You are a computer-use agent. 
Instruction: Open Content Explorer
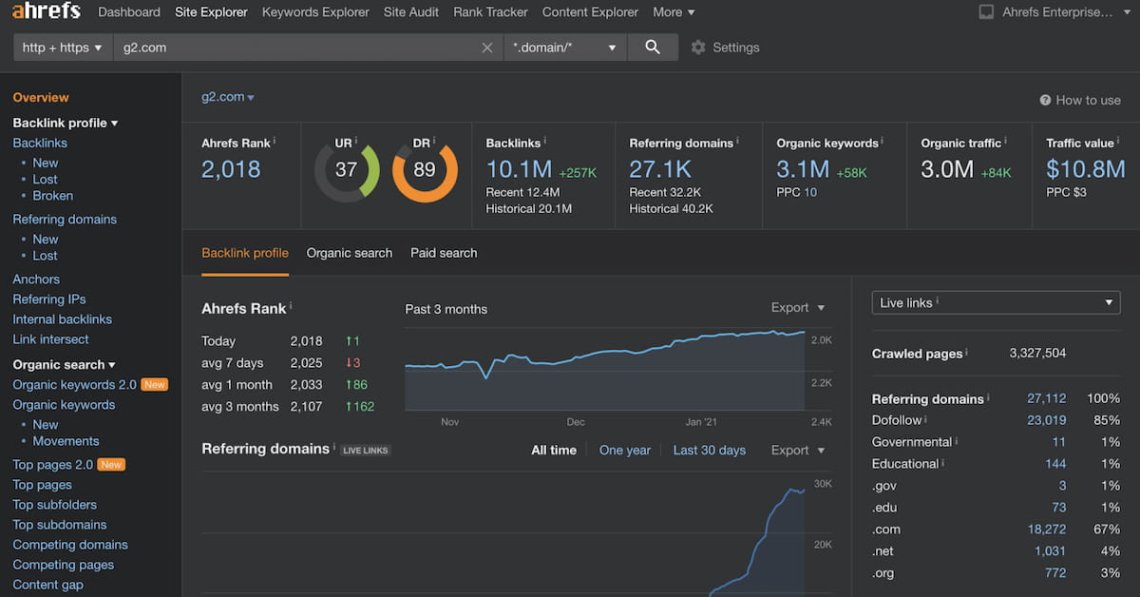click(x=590, y=12)
